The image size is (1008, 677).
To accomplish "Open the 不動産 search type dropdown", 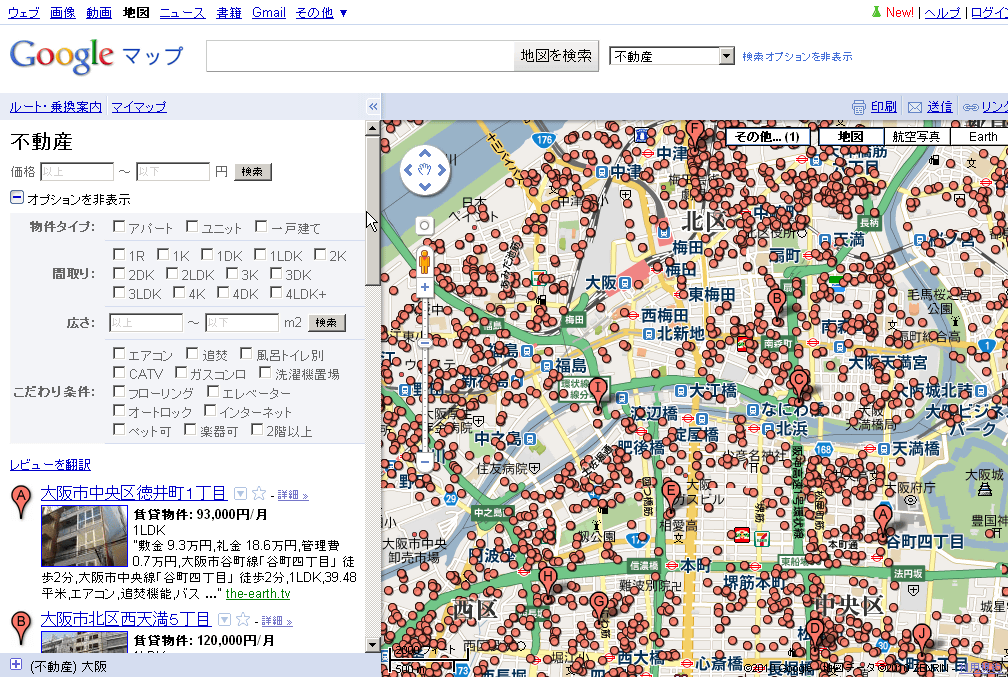I will [x=727, y=56].
